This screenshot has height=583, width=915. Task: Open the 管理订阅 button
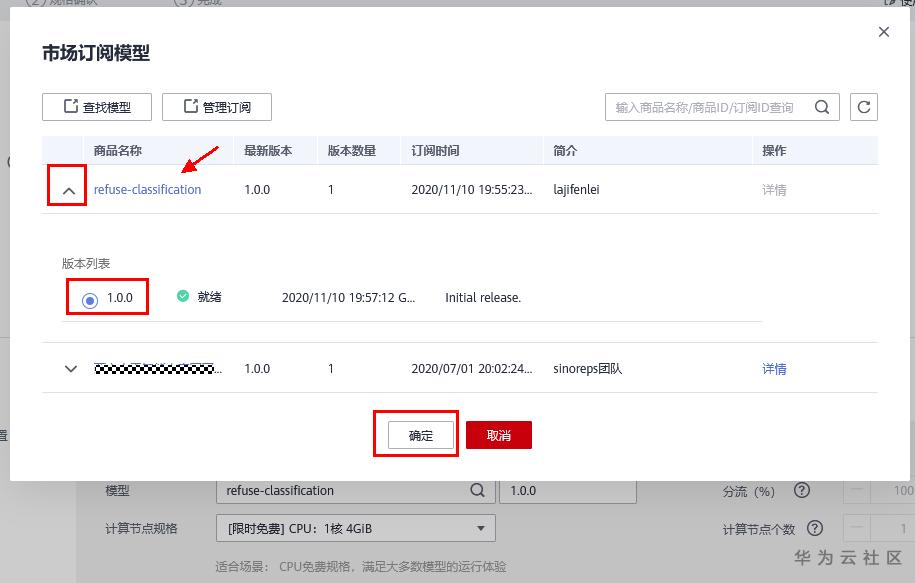(x=216, y=107)
